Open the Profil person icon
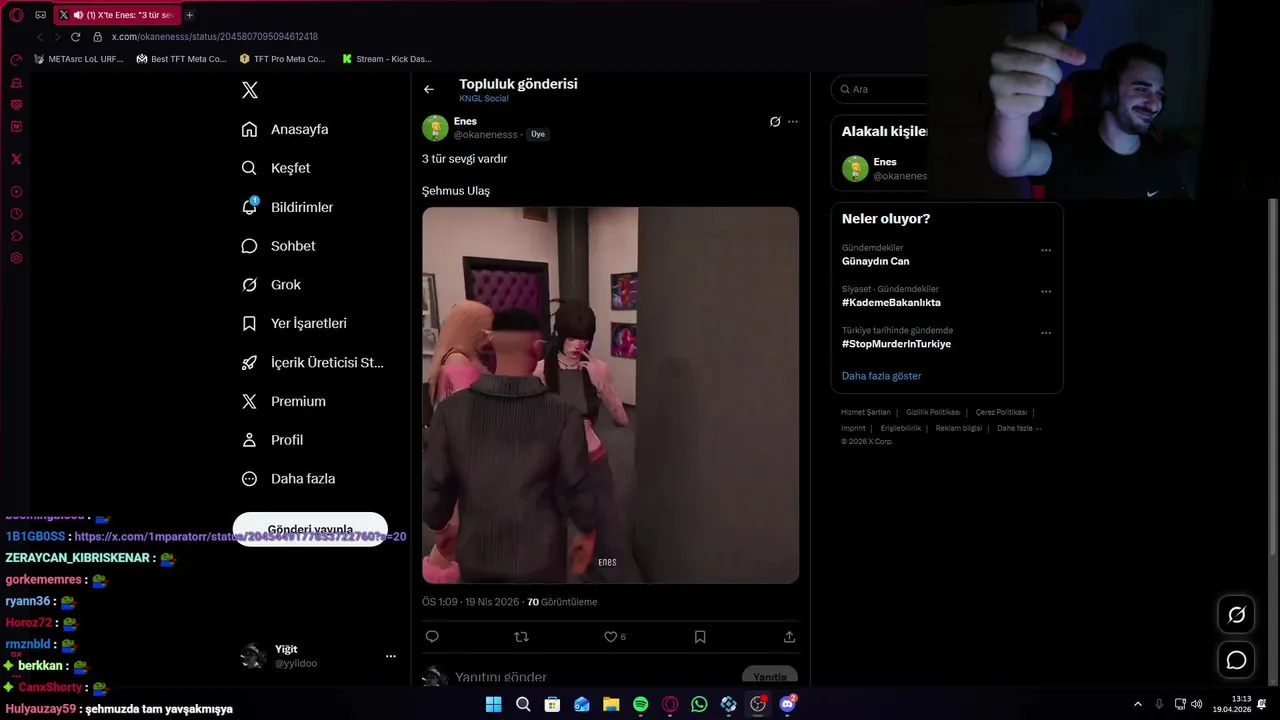The image size is (1280, 720). pos(250,440)
